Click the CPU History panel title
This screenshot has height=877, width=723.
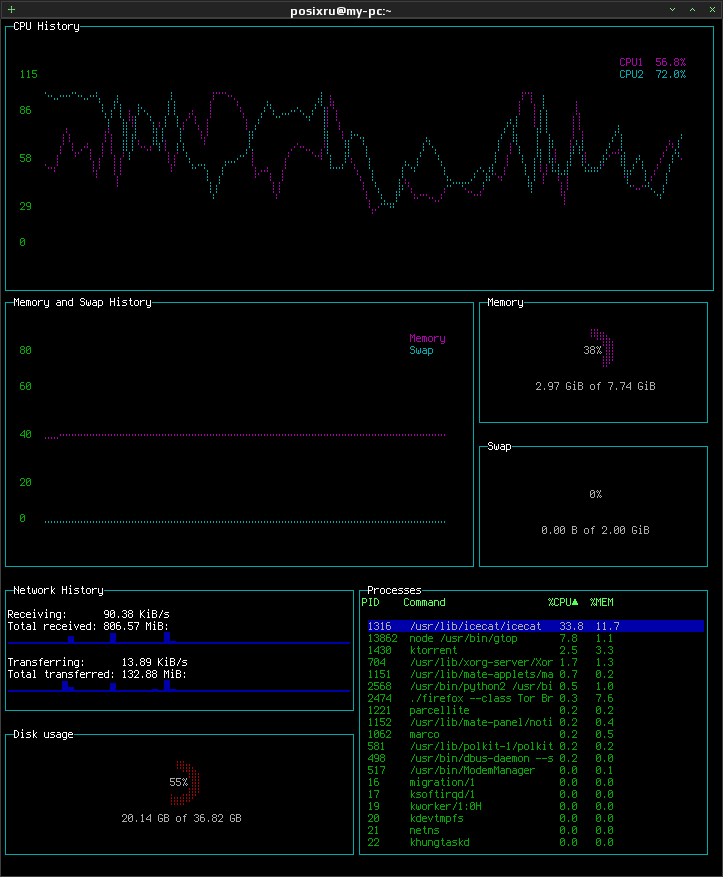click(x=46, y=26)
